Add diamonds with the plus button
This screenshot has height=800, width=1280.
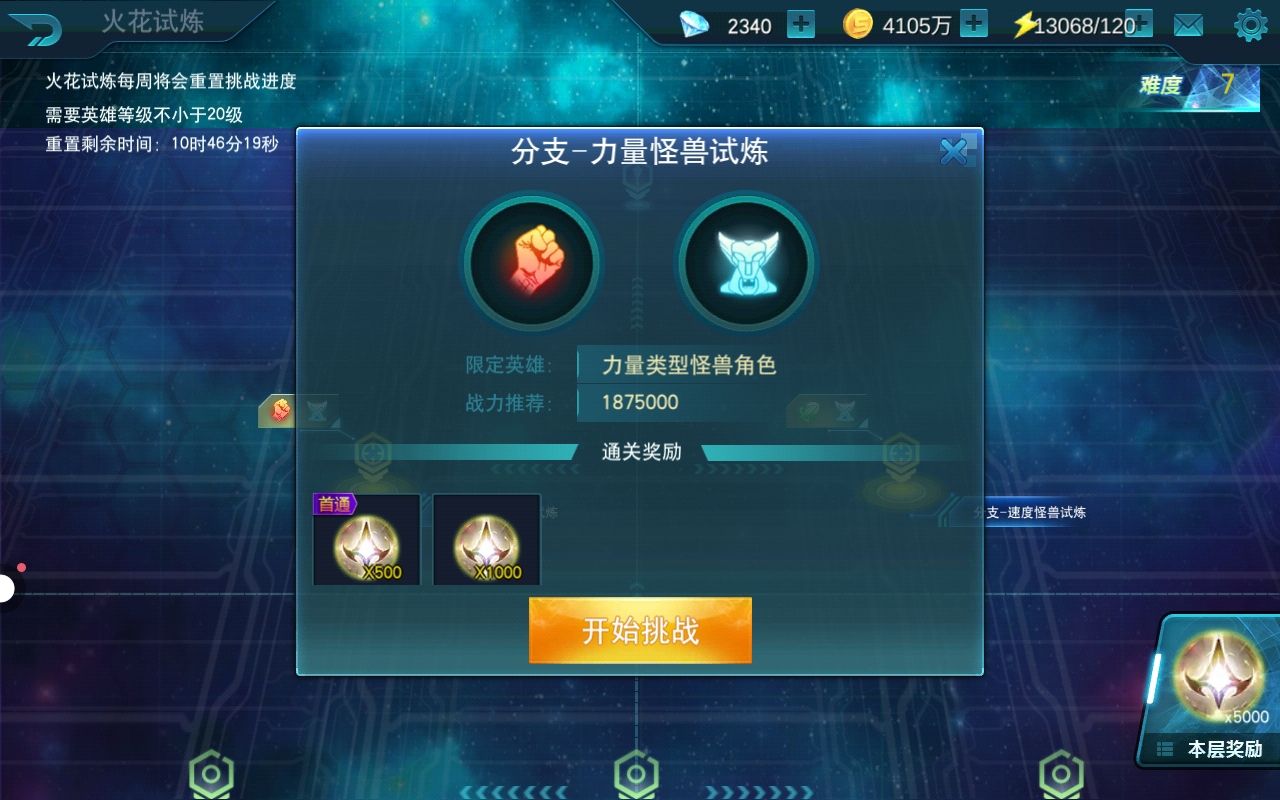coord(801,24)
